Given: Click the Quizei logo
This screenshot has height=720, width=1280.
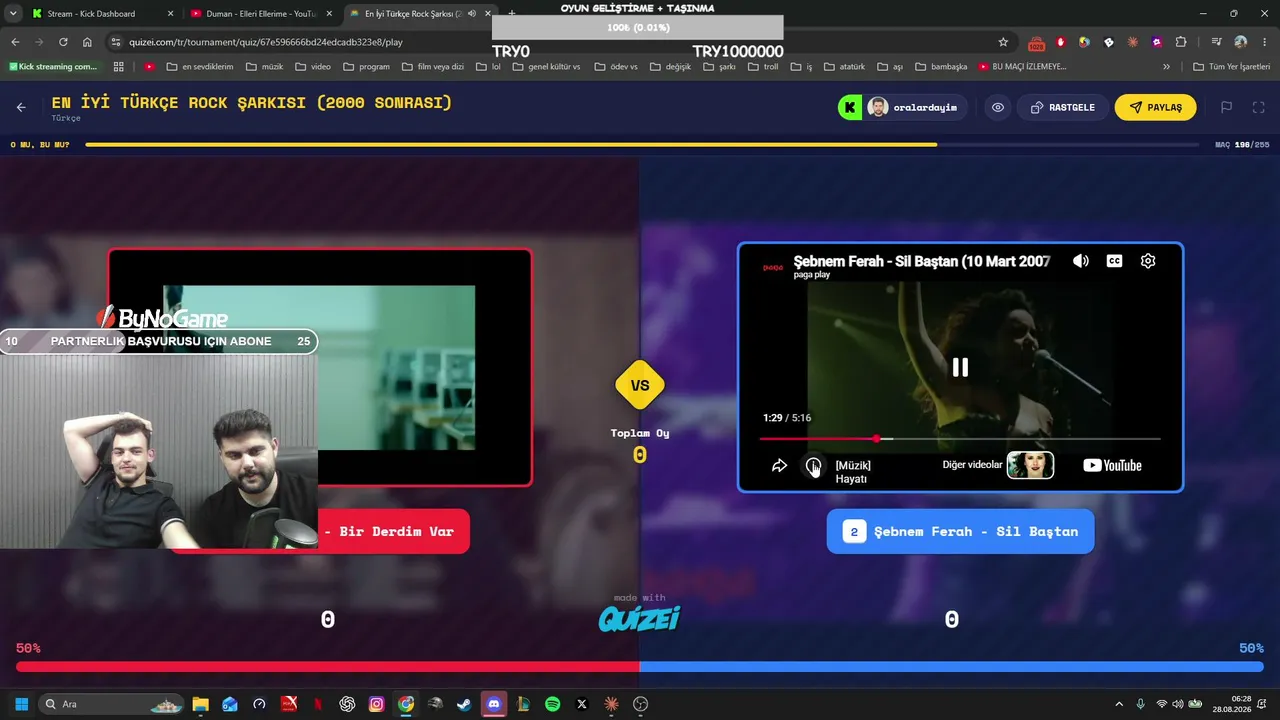Looking at the screenshot, I should click(x=639, y=619).
